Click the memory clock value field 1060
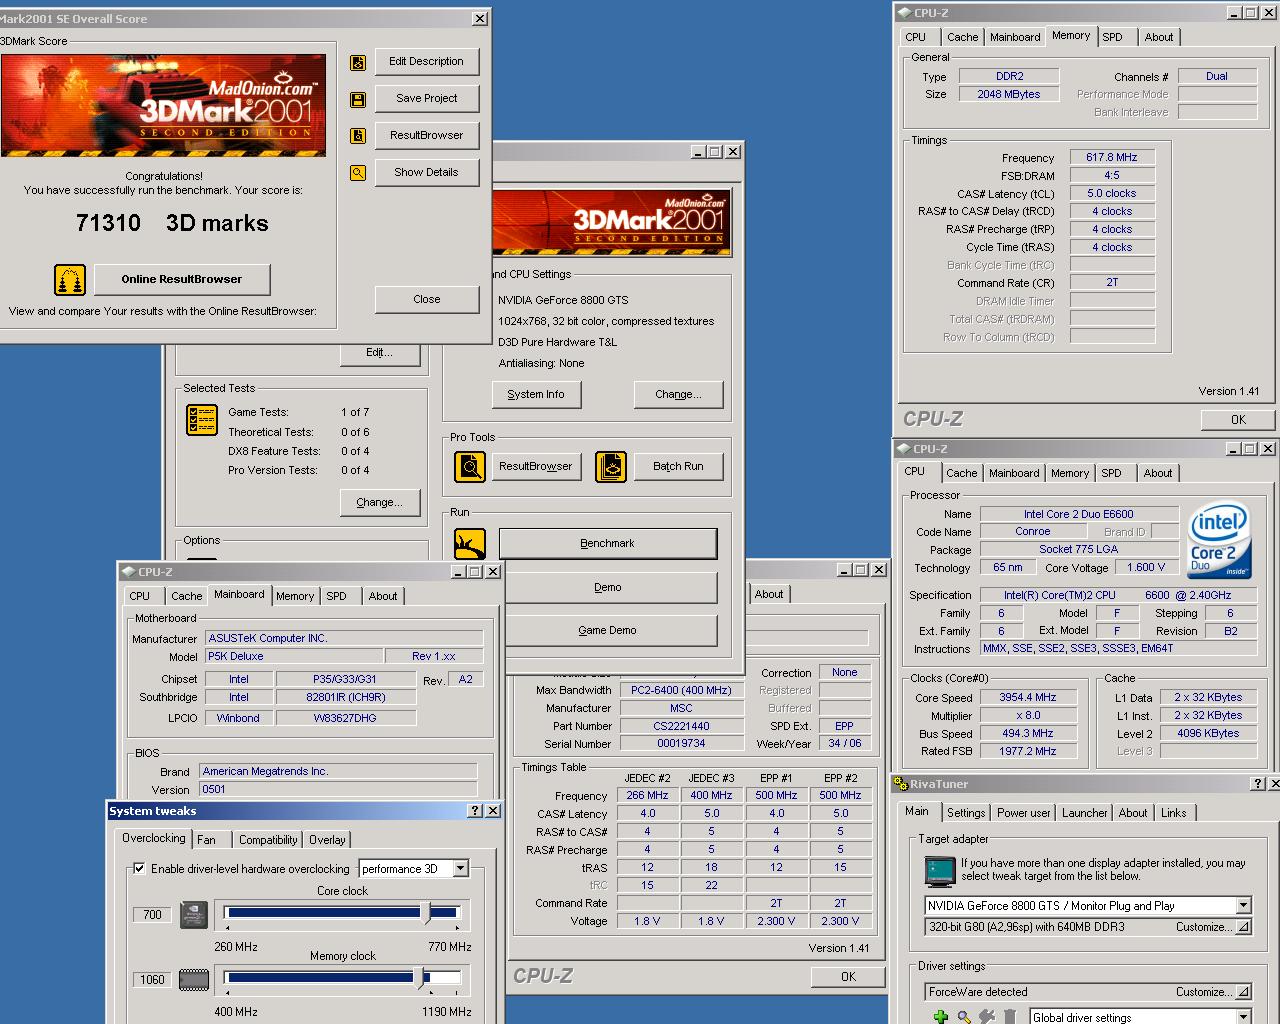 pyautogui.click(x=152, y=979)
